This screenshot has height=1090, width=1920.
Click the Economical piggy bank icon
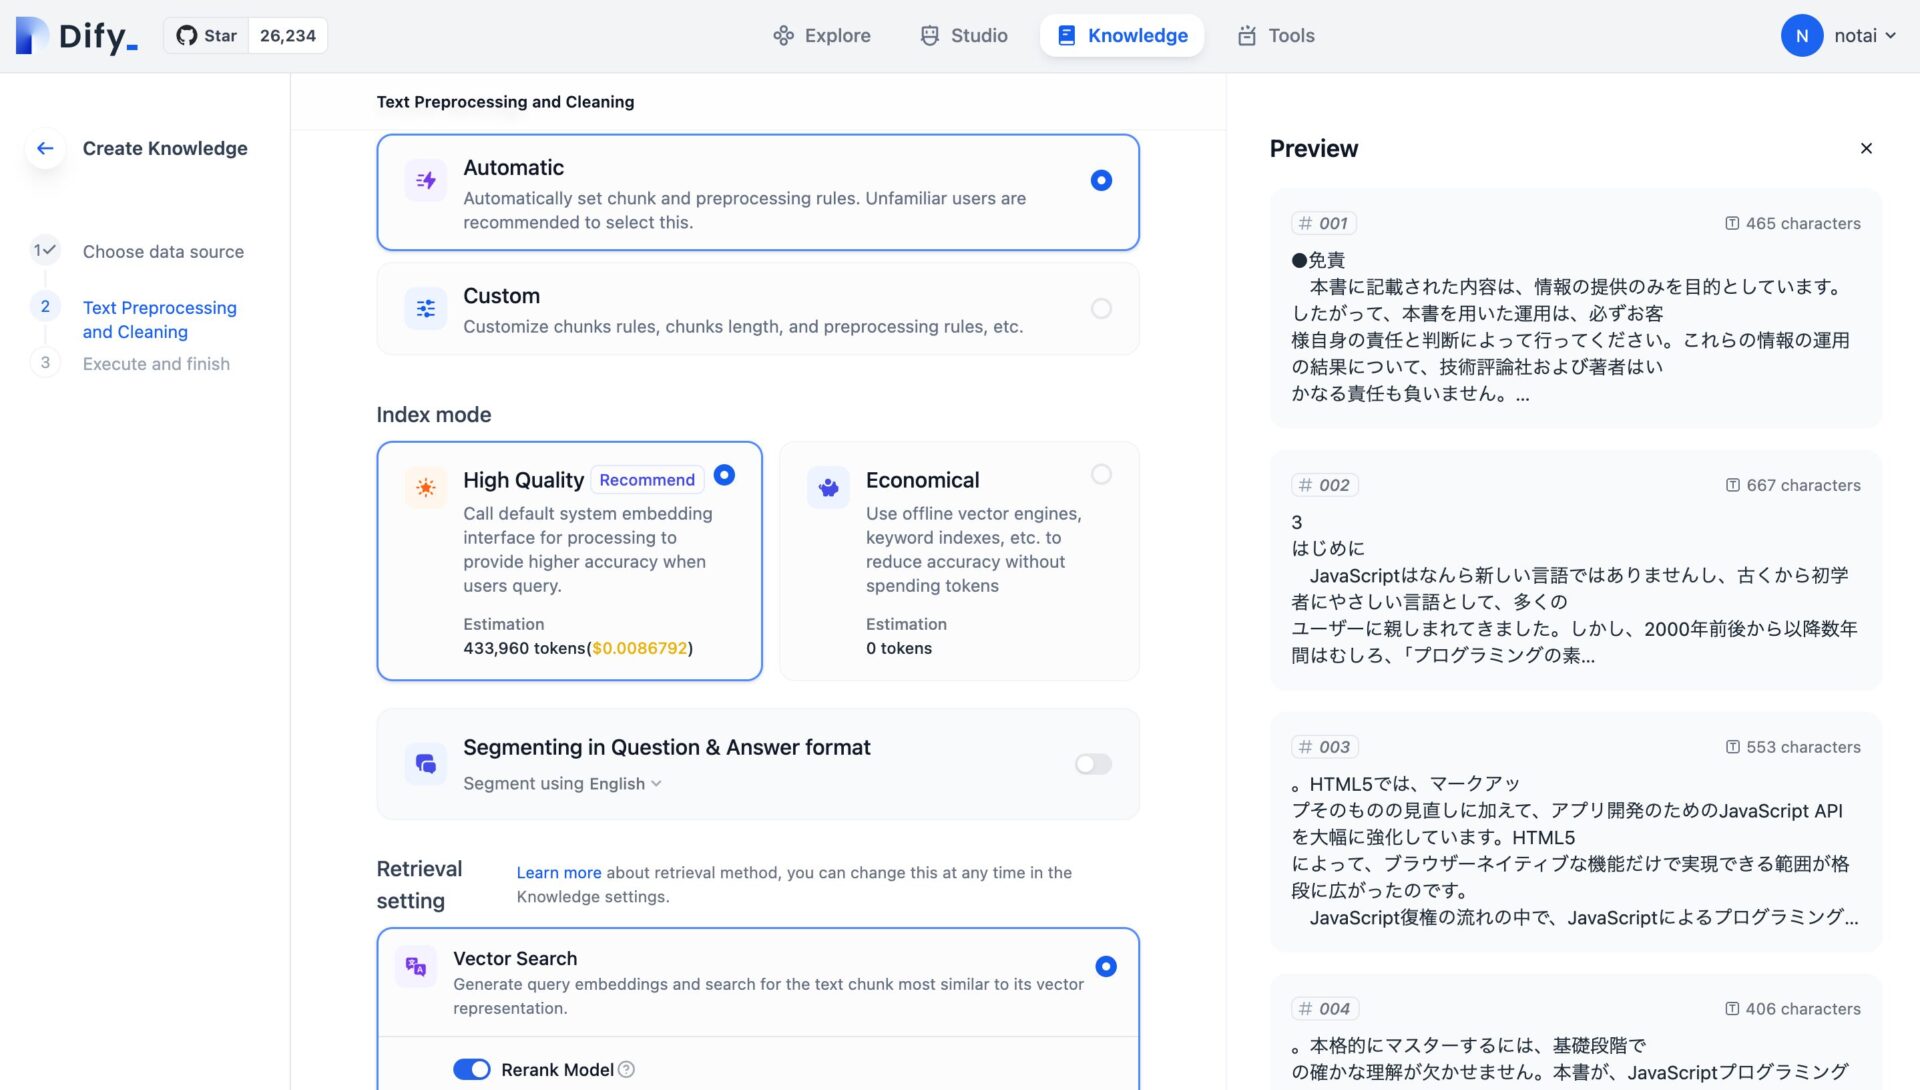(828, 487)
